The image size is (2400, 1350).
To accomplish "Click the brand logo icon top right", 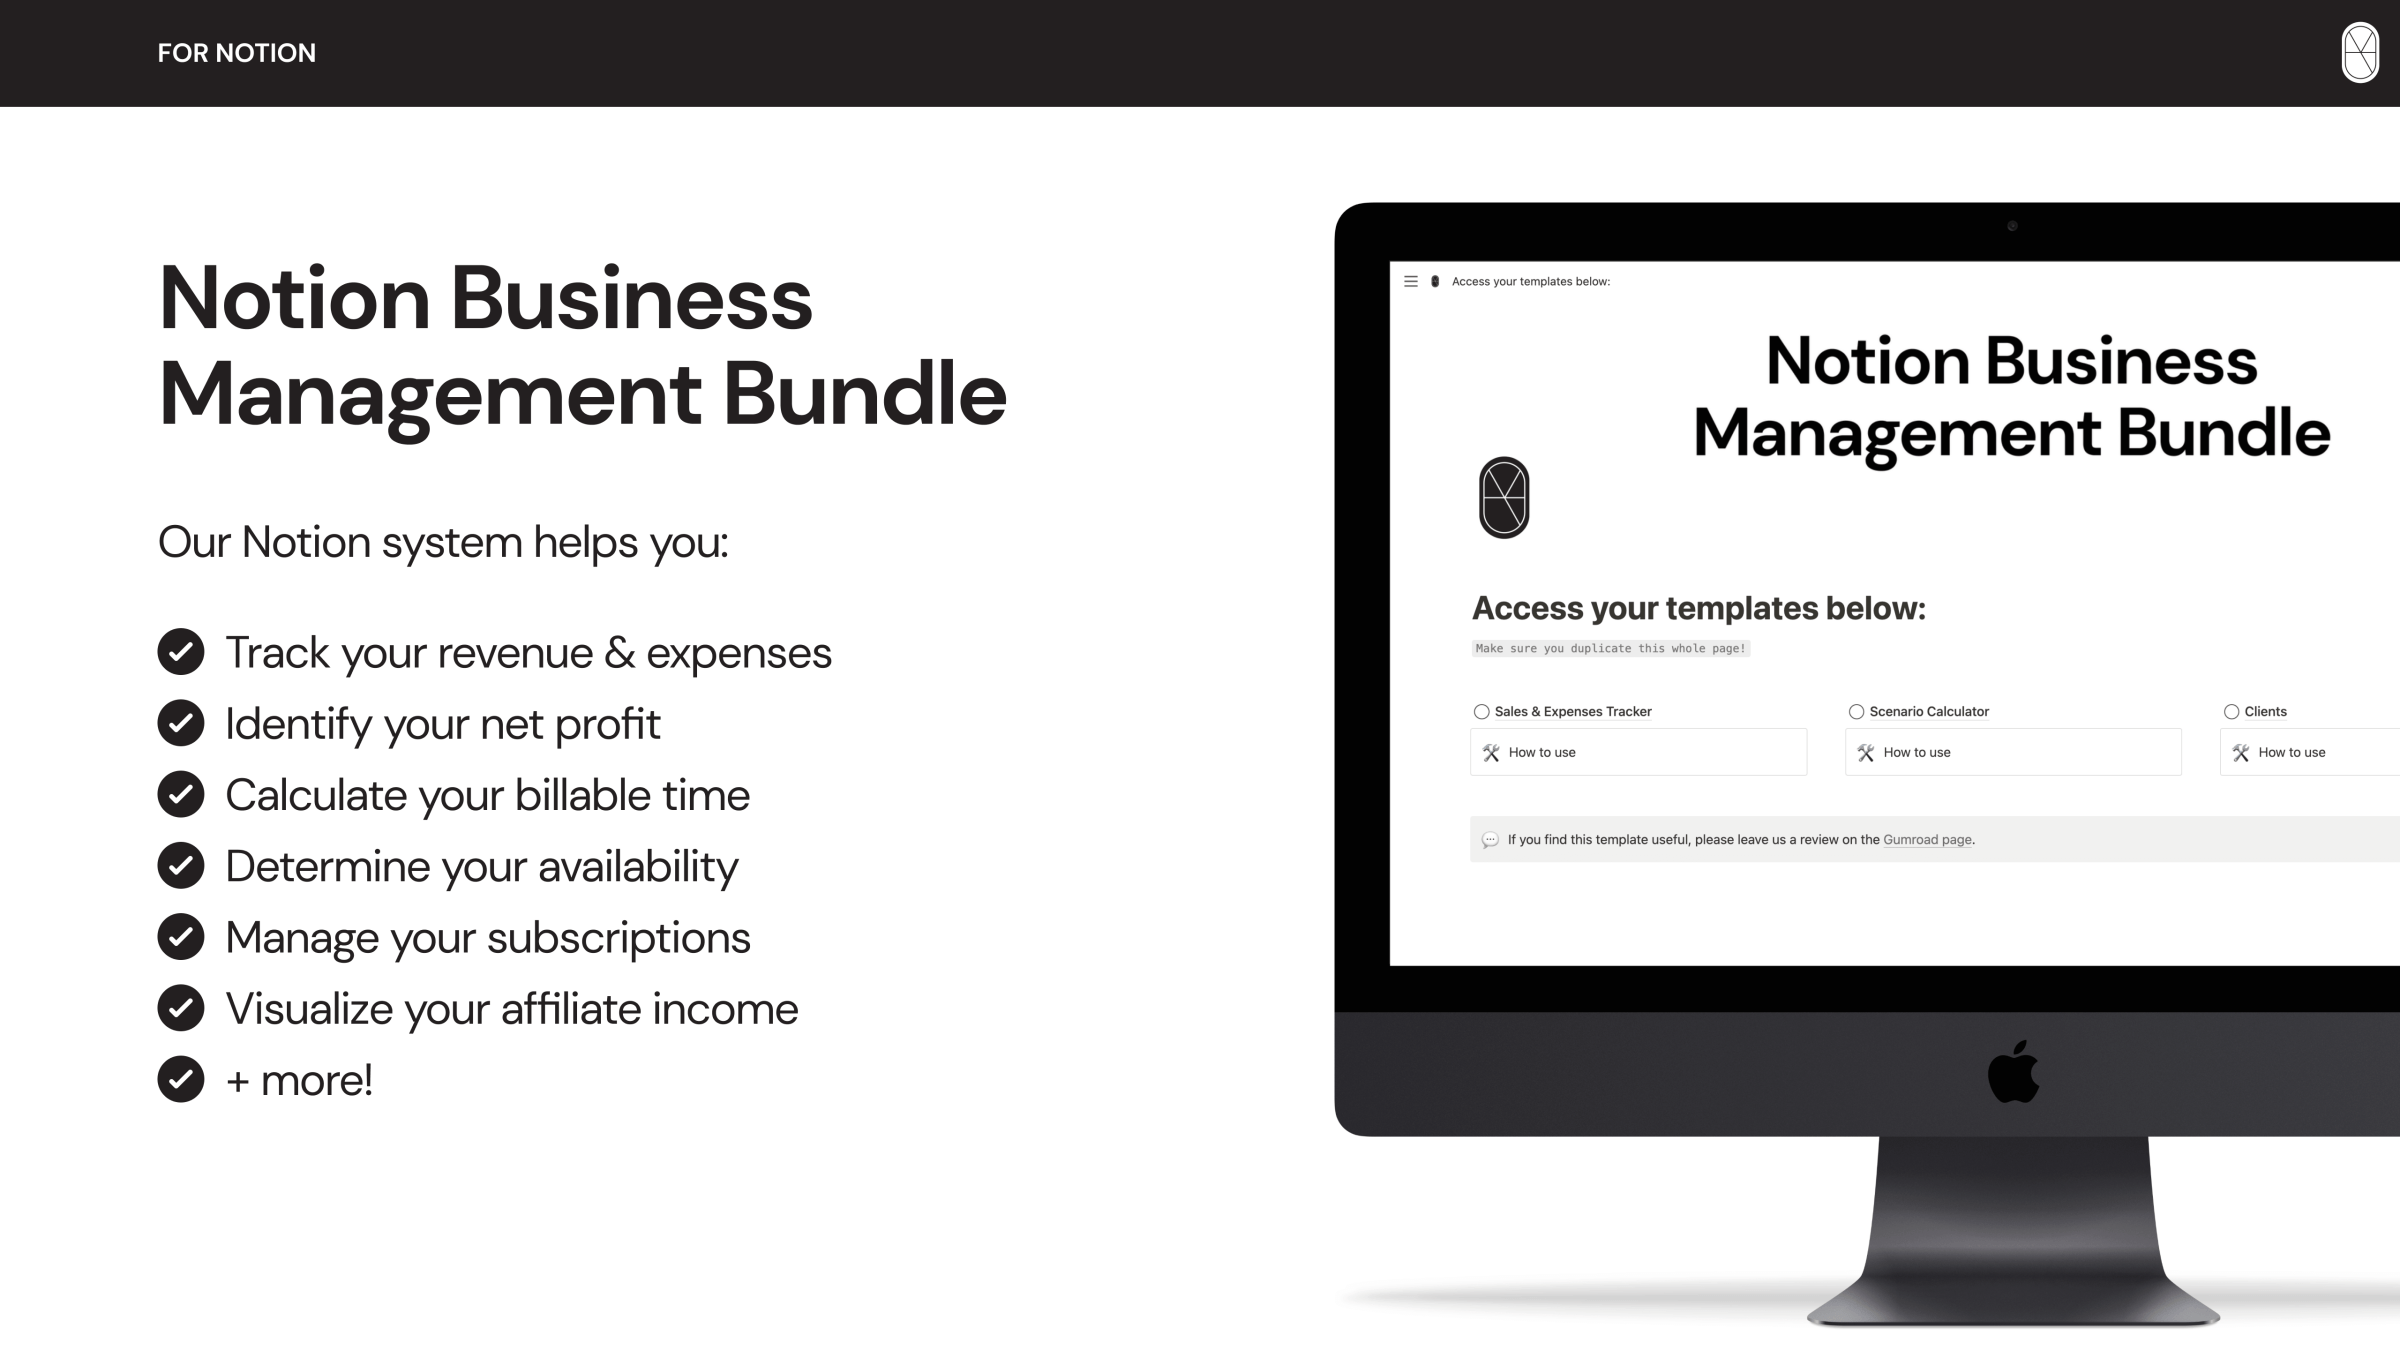I will click(x=2359, y=53).
